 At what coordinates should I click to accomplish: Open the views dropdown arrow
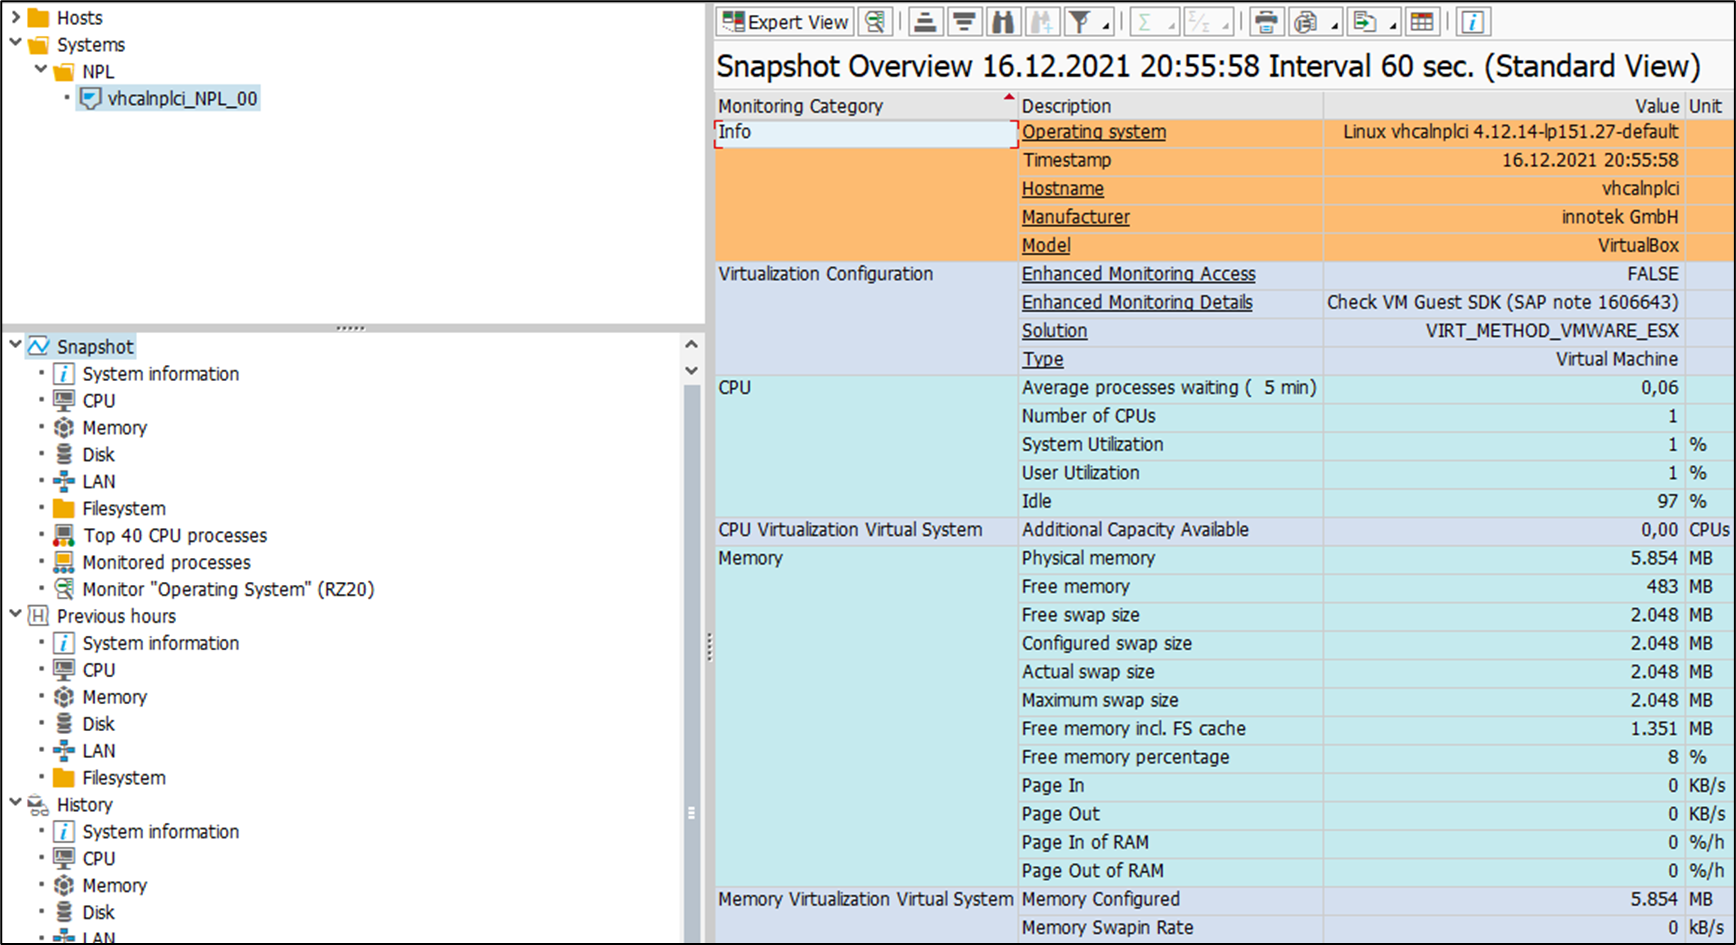click(x=1334, y=24)
